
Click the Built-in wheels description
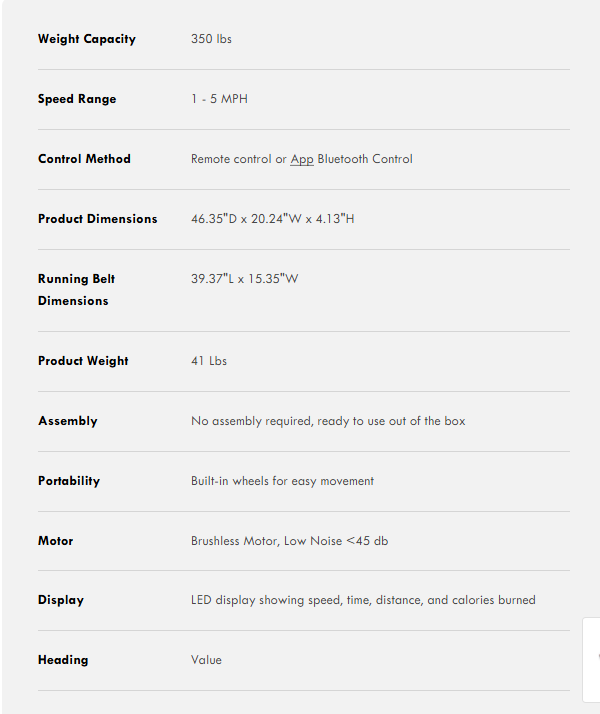282,481
